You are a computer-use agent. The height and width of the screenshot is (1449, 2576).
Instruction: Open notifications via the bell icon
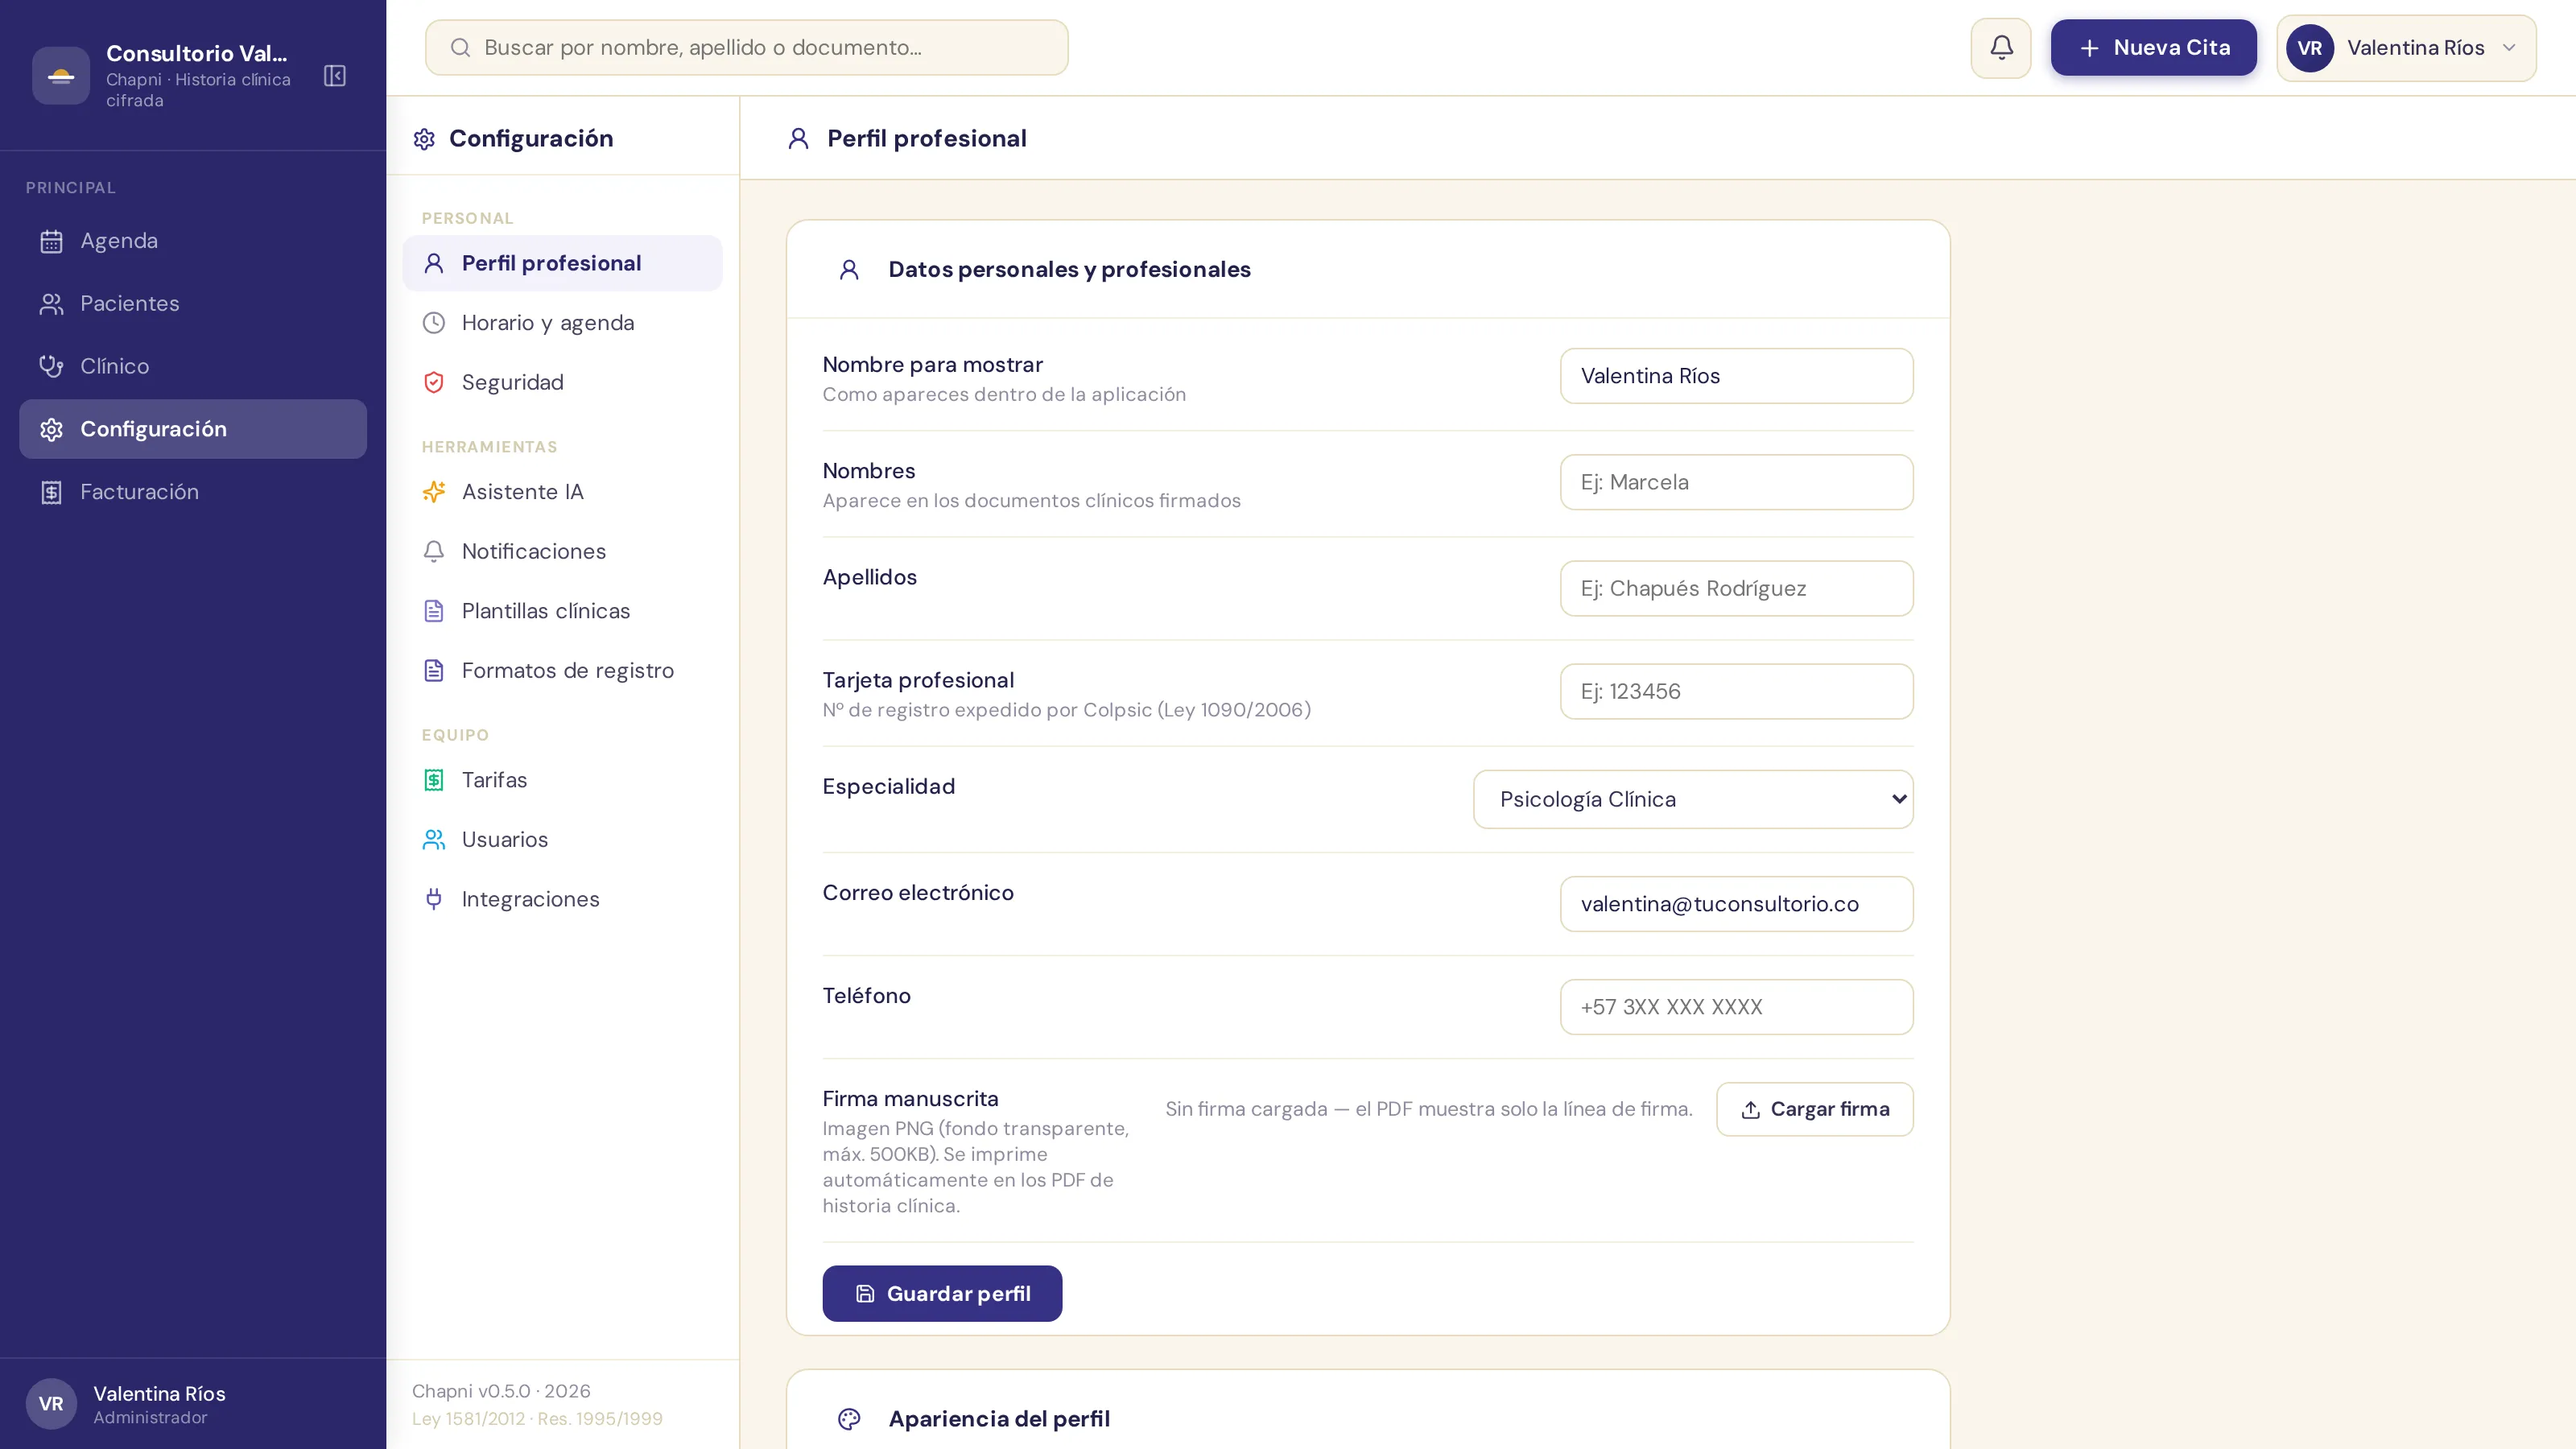click(2001, 48)
